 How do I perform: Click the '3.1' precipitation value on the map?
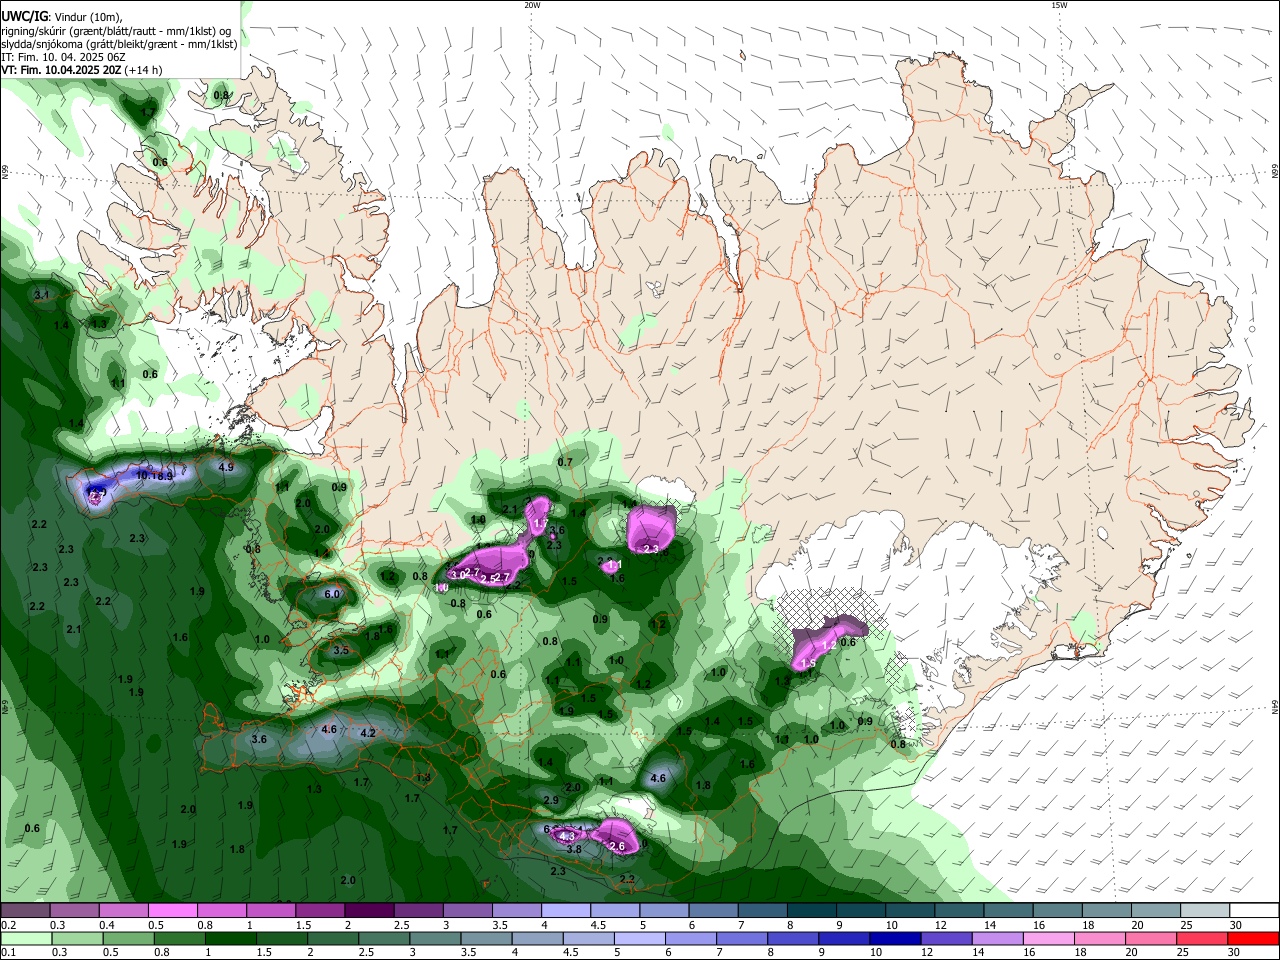[x=41, y=295]
